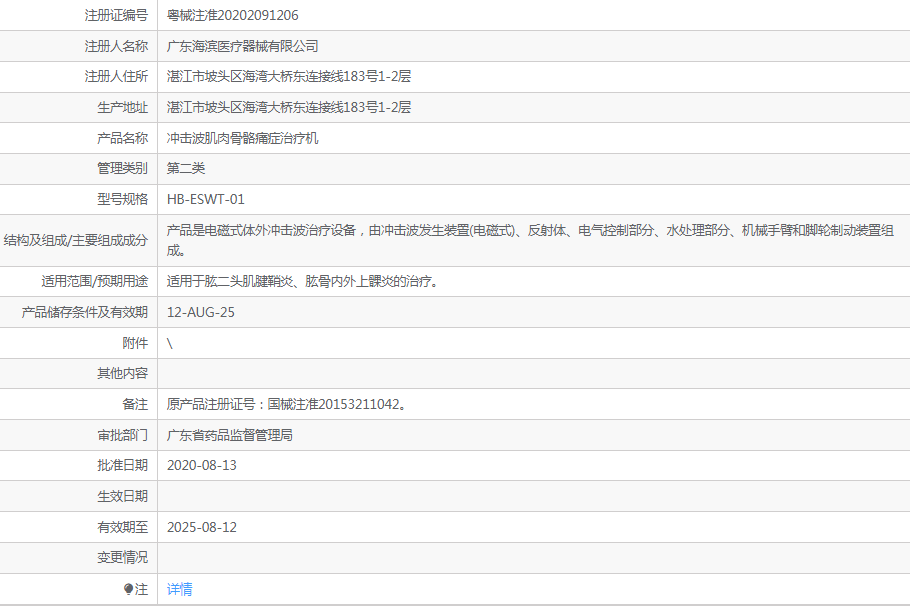Click the 型号规格 label
Screen dimensions: 910x608
tap(122, 200)
